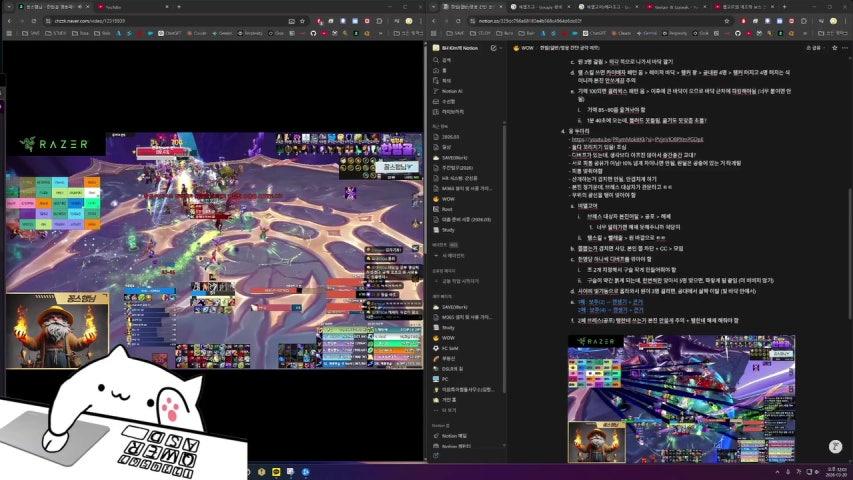Image resolution: width=853 pixels, height=480 pixels.
Task: Open ChatGPT bookmark in chzzk Chrome window
Action: 170,33
